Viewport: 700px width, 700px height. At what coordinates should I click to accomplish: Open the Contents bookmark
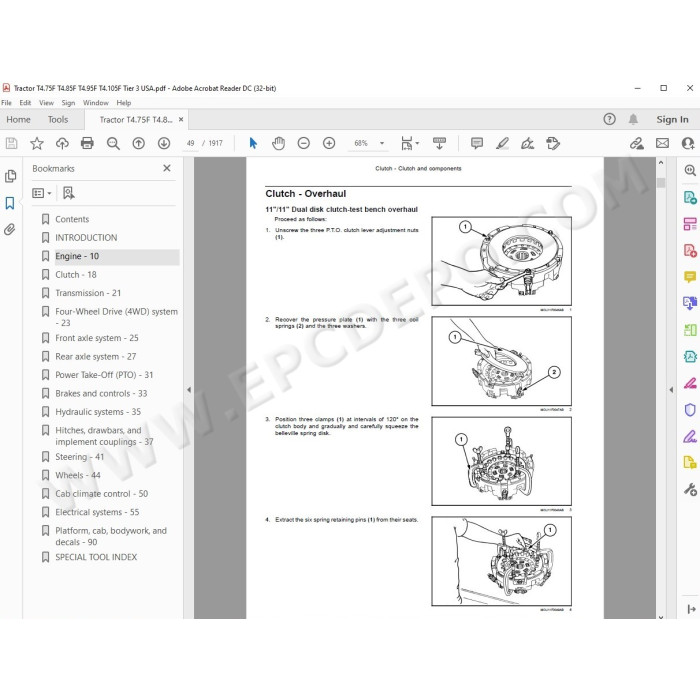click(72, 219)
